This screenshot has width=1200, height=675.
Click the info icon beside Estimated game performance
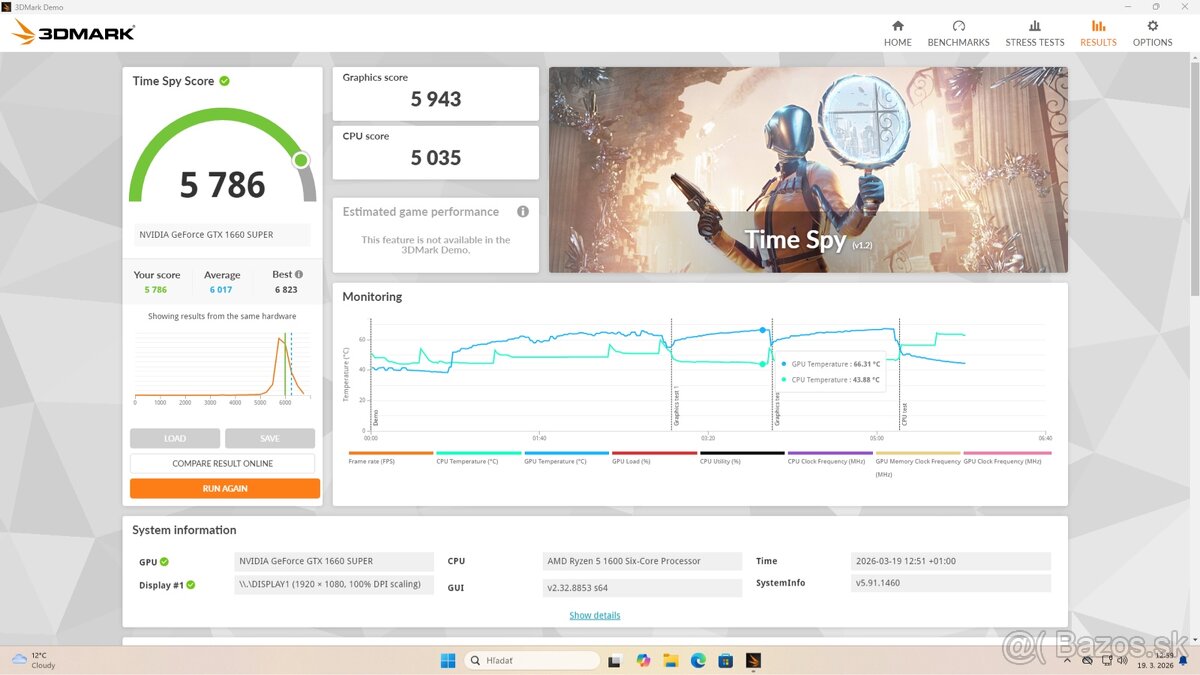coord(522,211)
